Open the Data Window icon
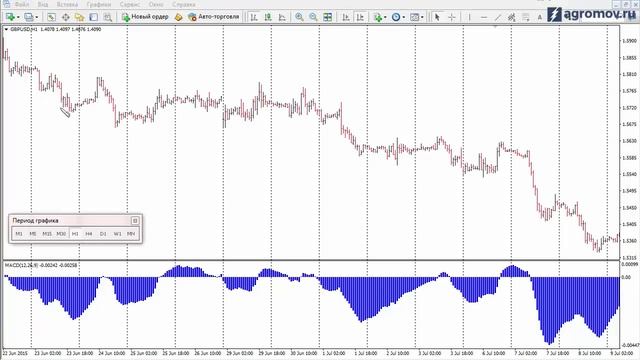Viewport: 640px width, 360px height. pyautogui.click(x=65, y=17)
